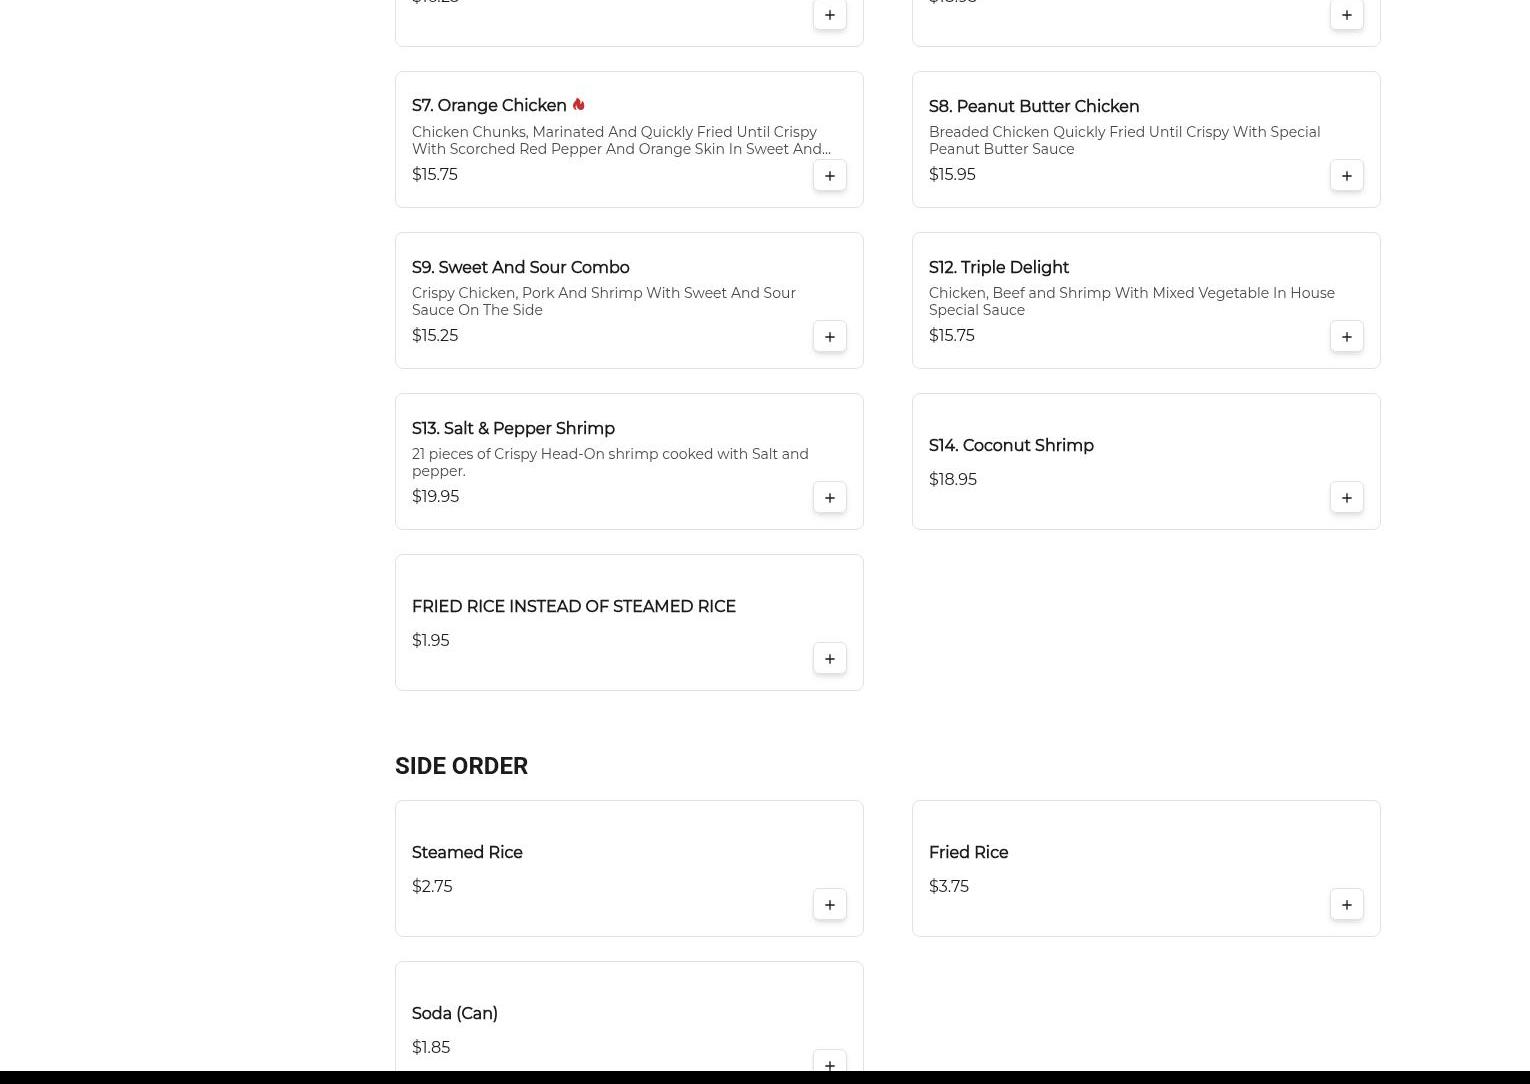Select S12. Triple Delight title
Viewport: 1530px width, 1084px height.
click(999, 268)
